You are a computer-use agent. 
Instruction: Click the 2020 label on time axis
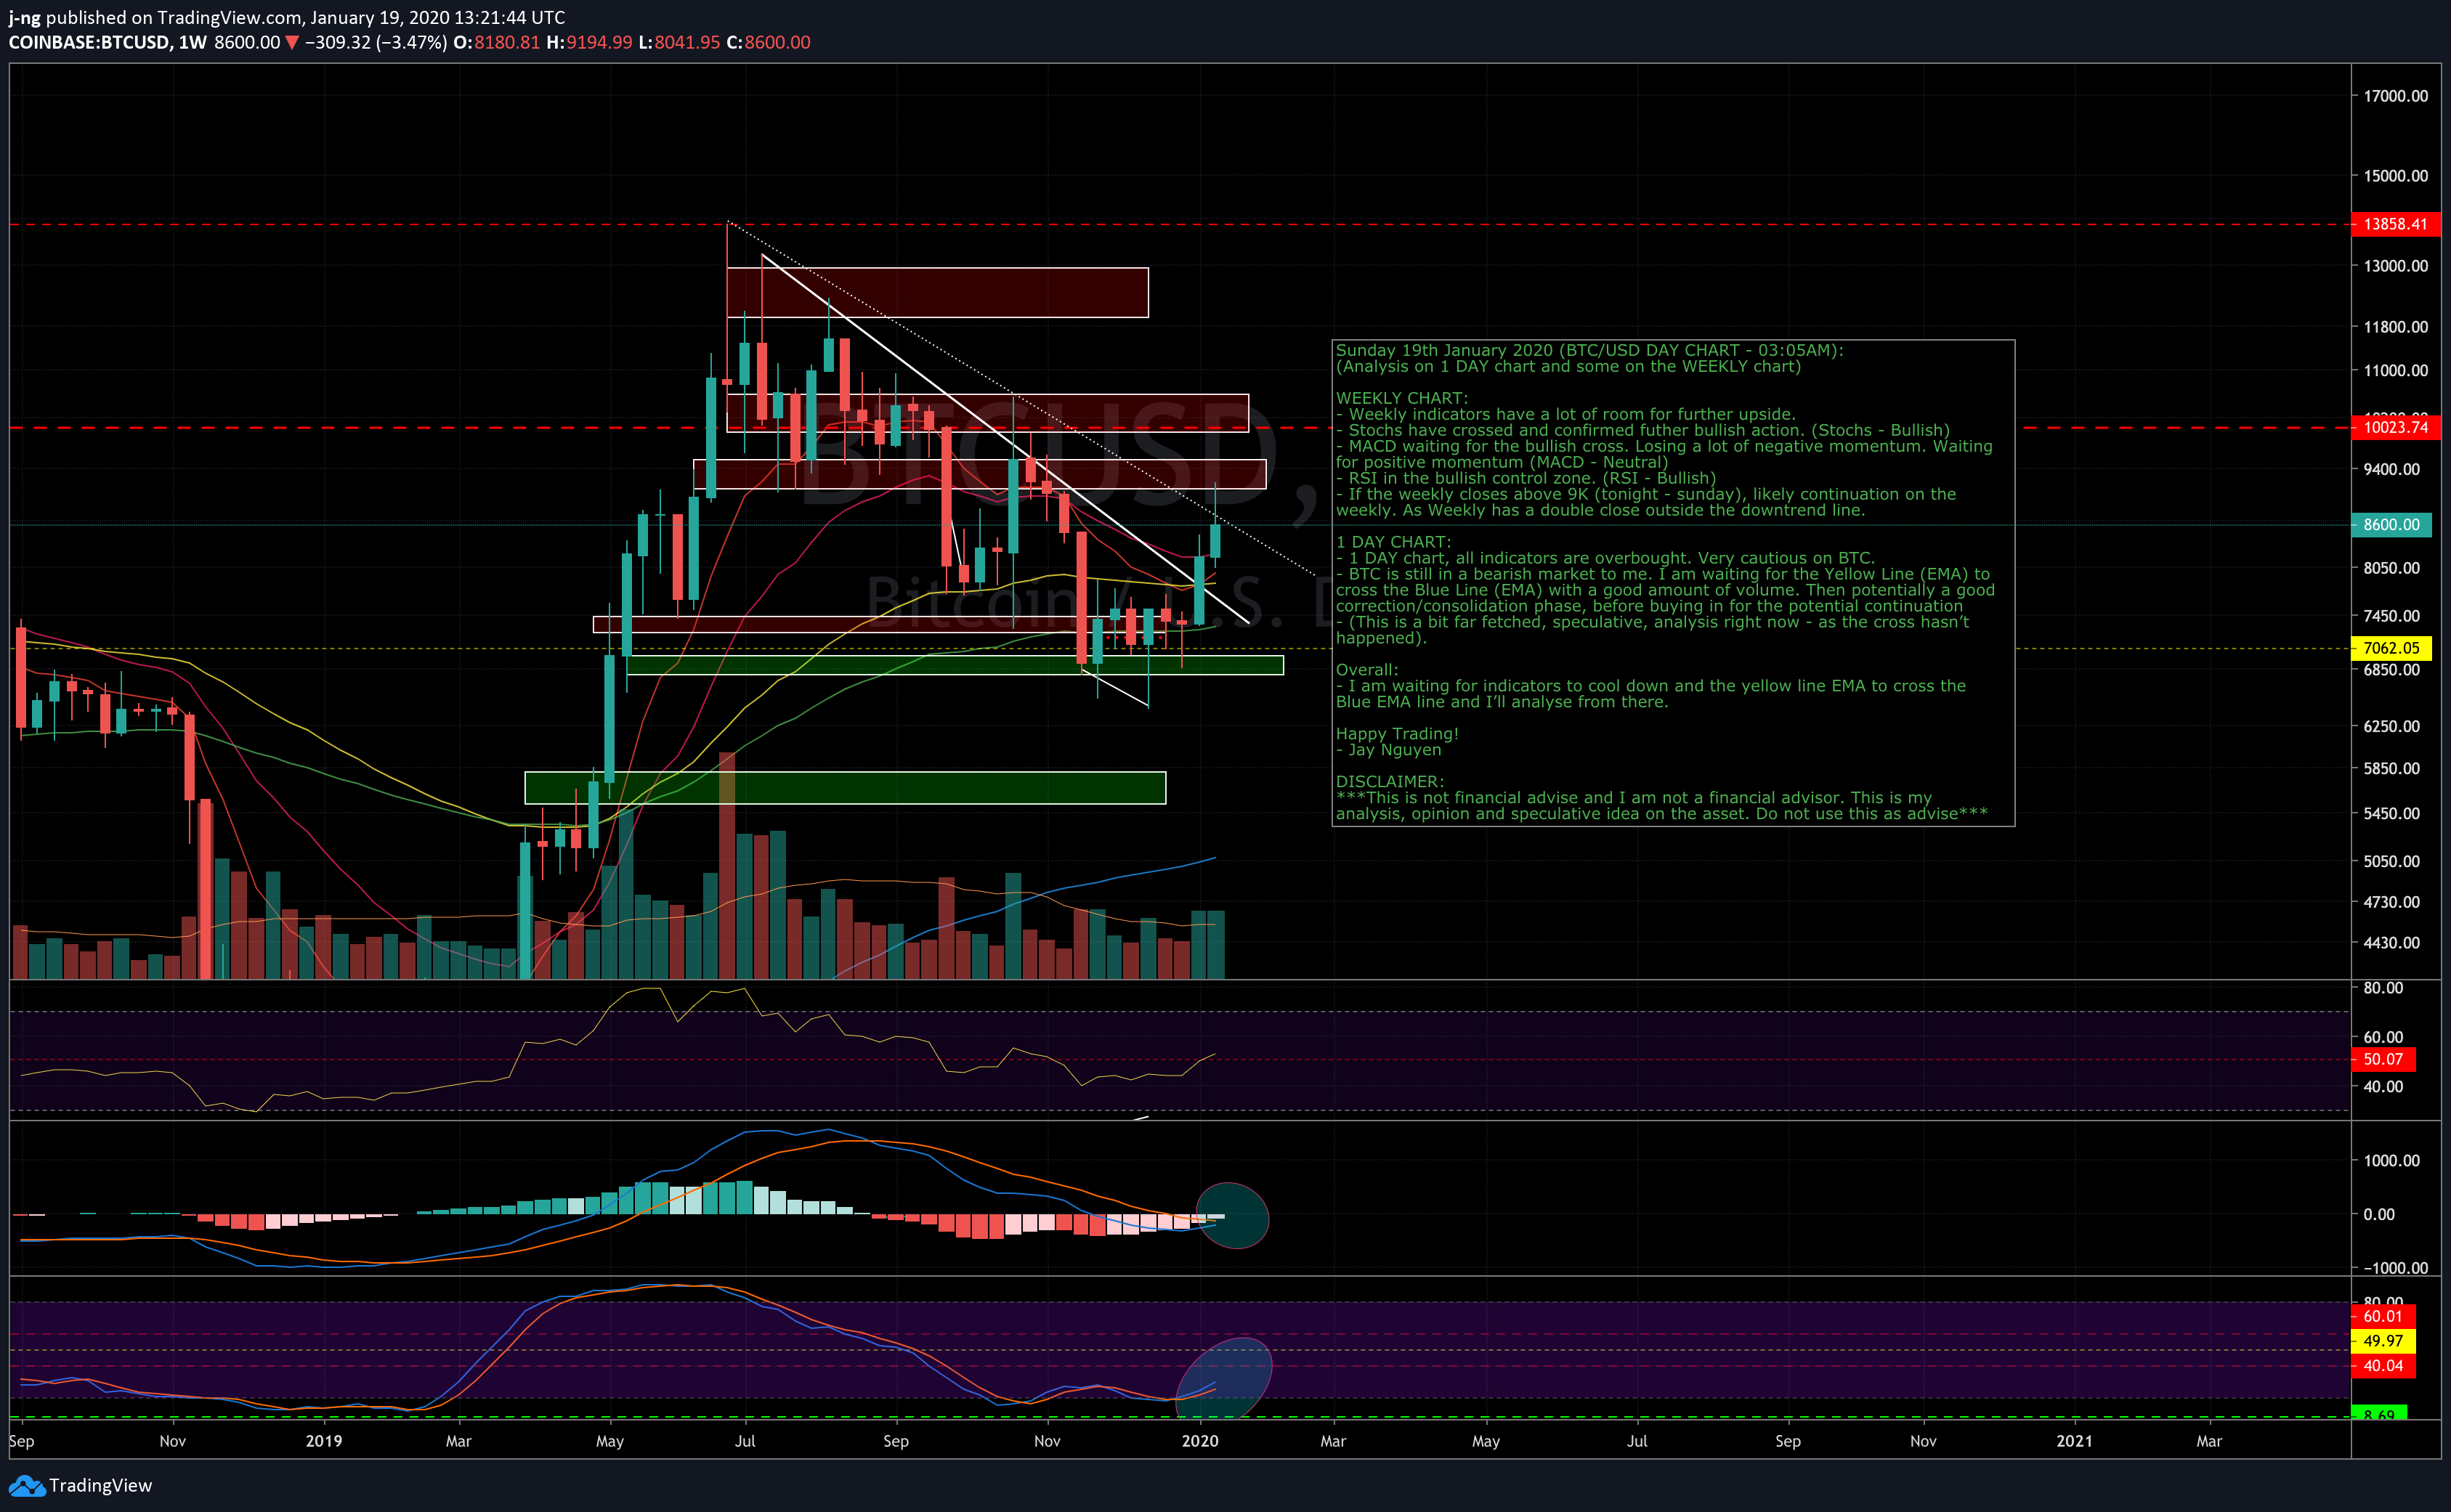pyautogui.click(x=1200, y=1441)
